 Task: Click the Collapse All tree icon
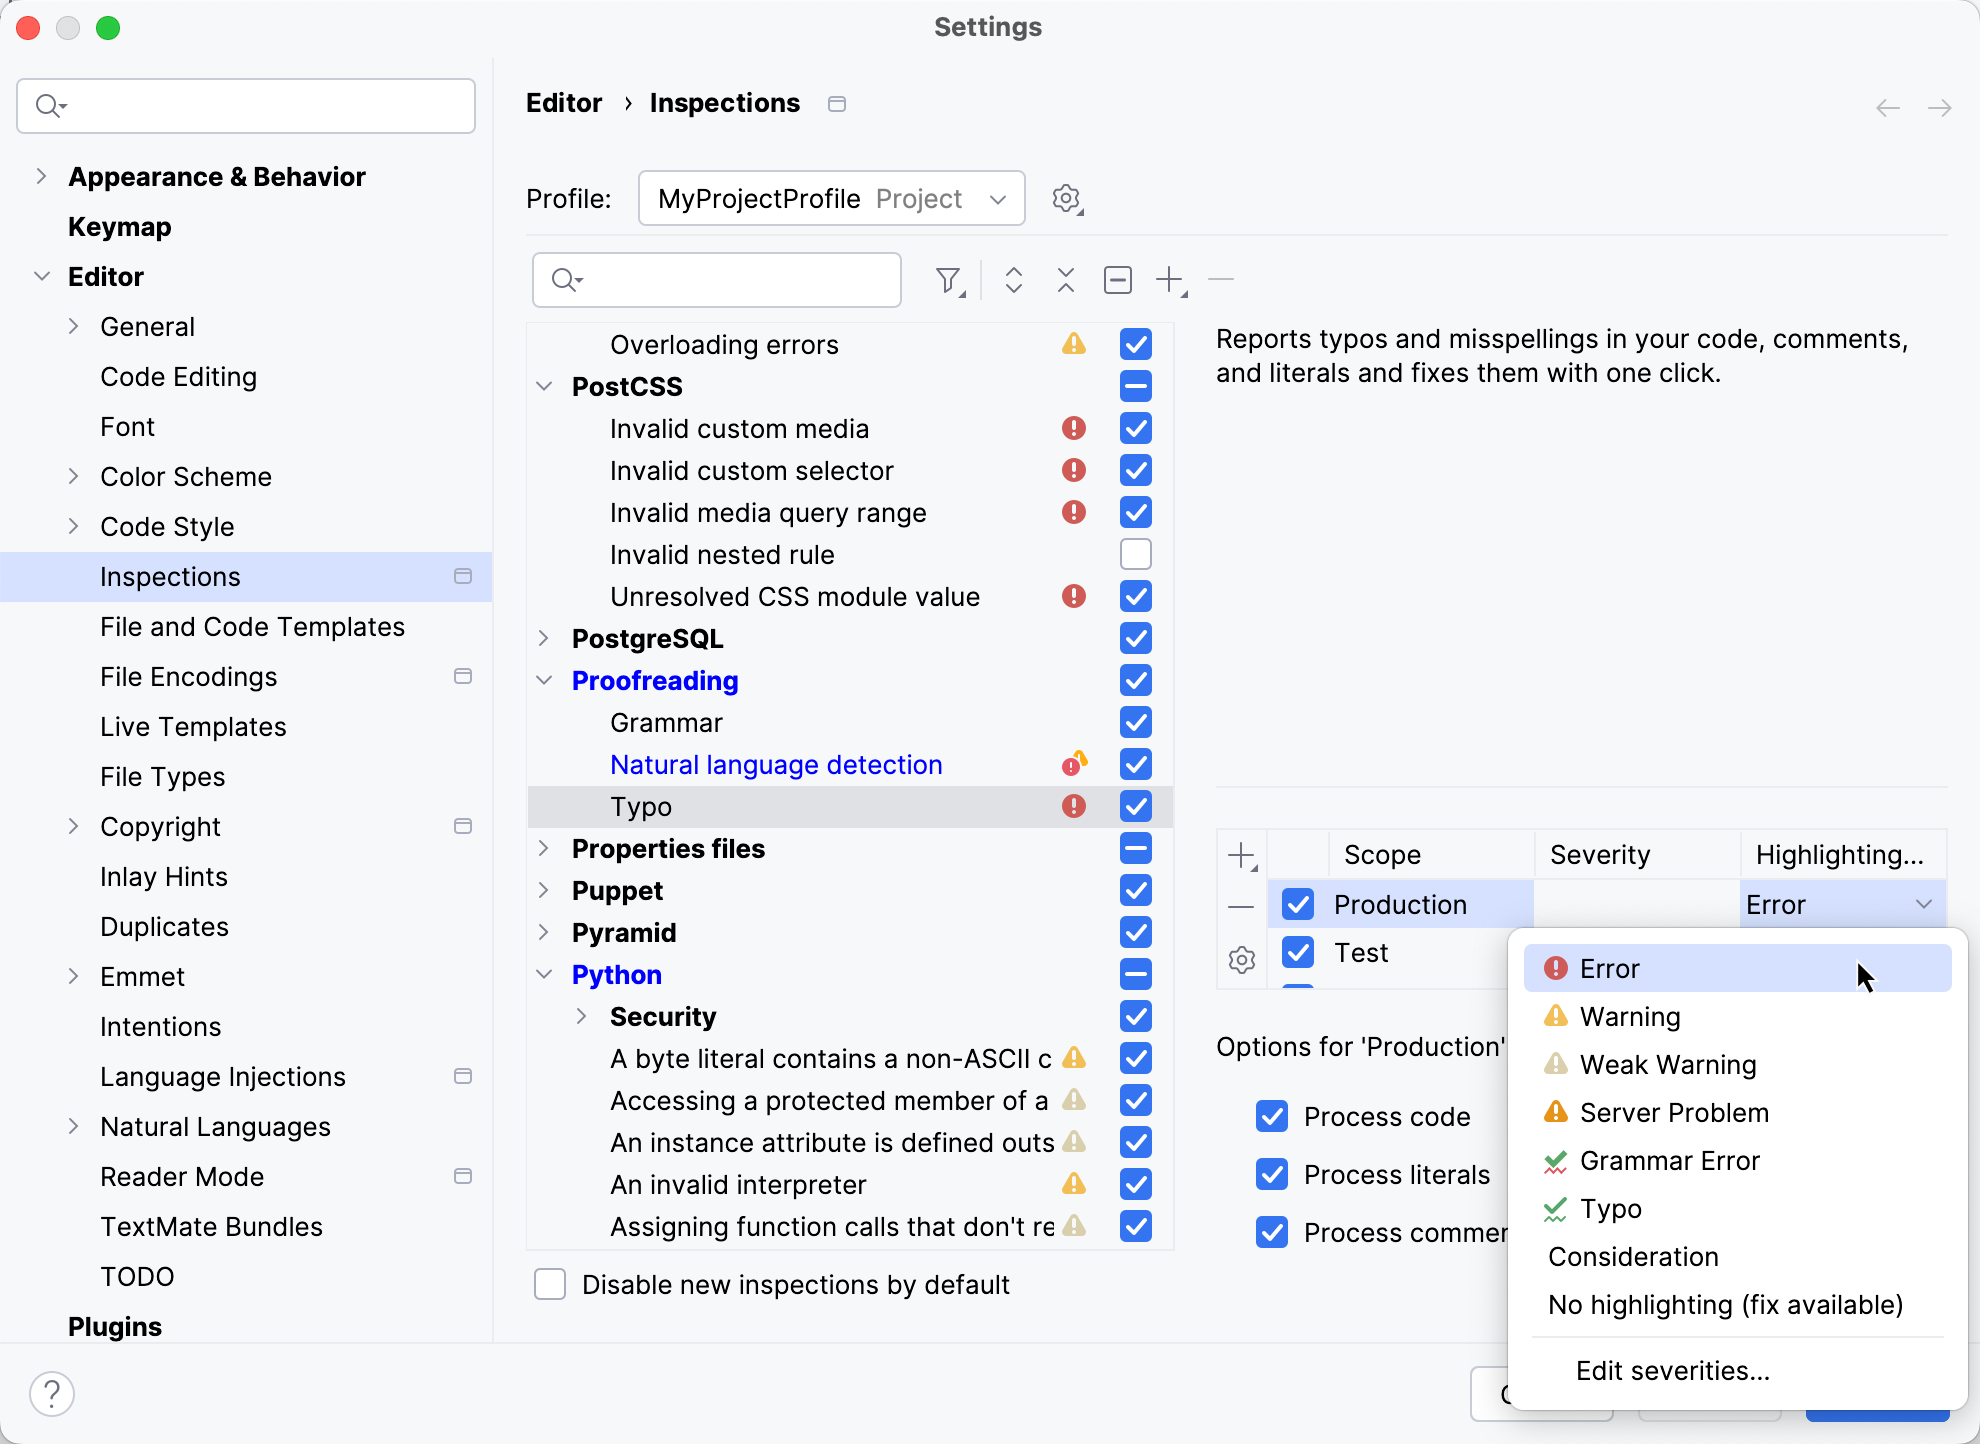(x=1065, y=281)
